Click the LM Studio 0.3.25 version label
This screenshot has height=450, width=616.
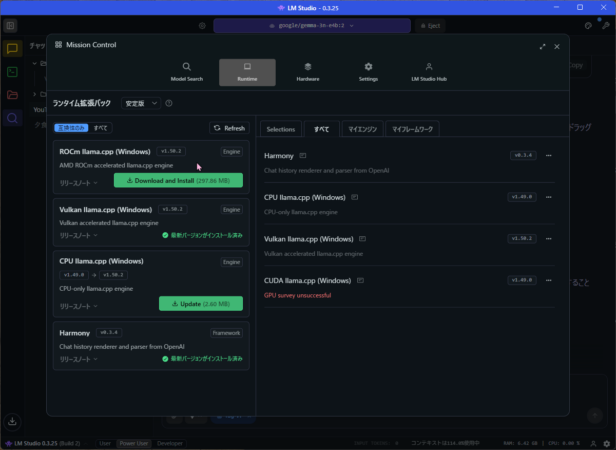point(43,443)
